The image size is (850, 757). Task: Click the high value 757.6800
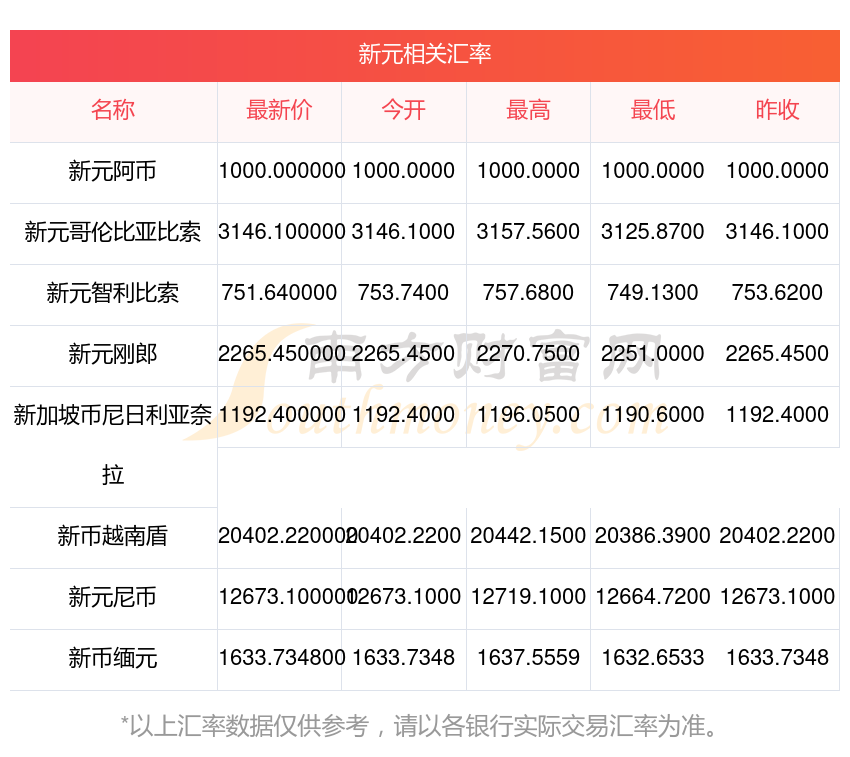click(x=528, y=293)
